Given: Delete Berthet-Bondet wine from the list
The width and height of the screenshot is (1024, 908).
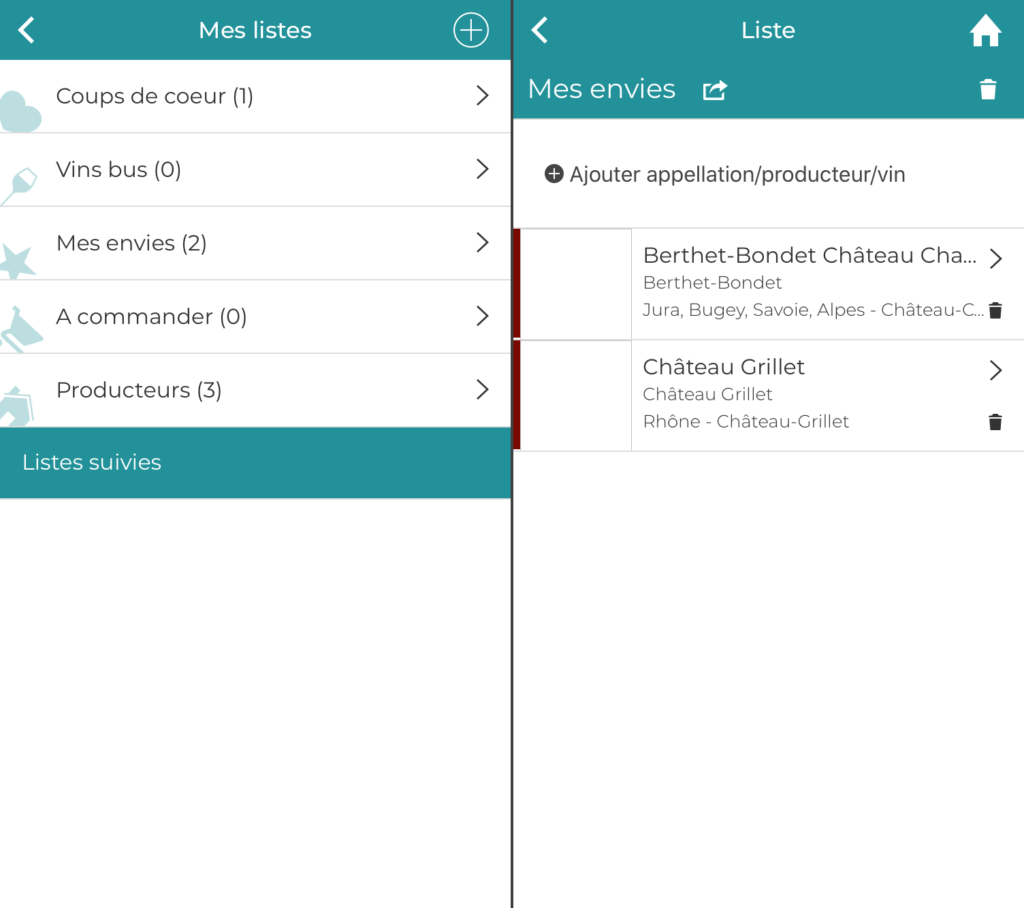Looking at the screenshot, I should tap(995, 310).
